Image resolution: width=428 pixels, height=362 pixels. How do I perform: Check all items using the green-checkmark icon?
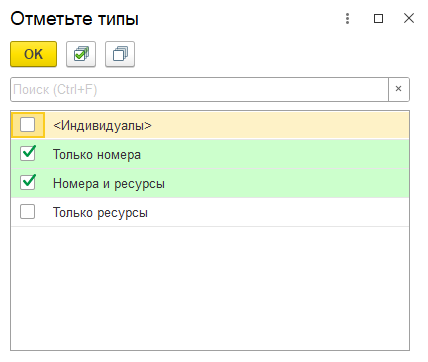[x=81, y=54]
